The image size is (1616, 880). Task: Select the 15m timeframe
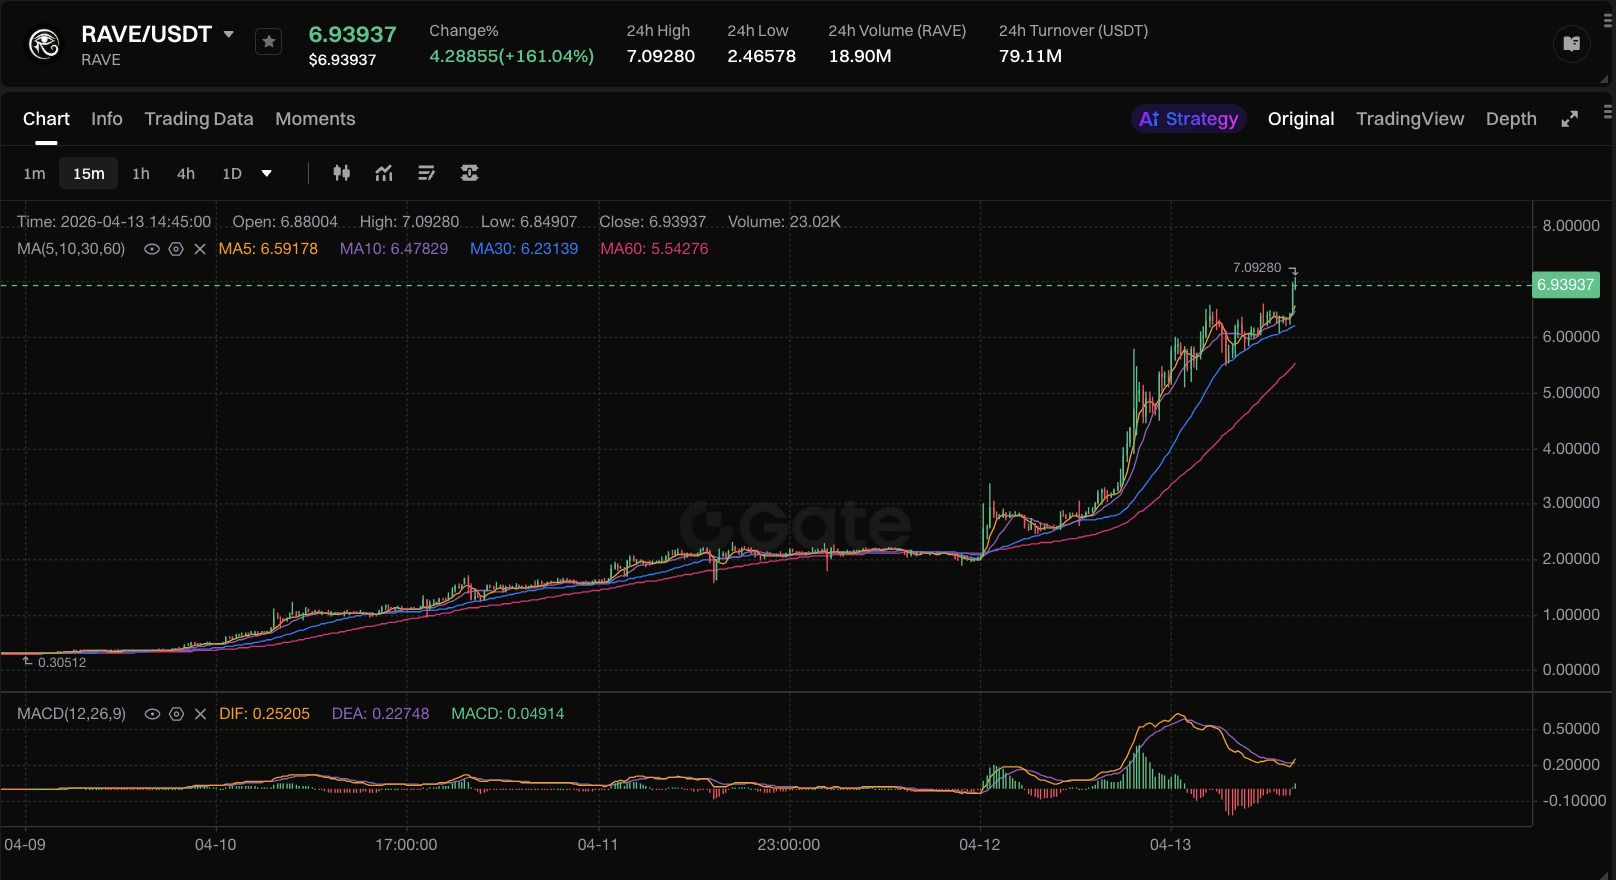(88, 174)
